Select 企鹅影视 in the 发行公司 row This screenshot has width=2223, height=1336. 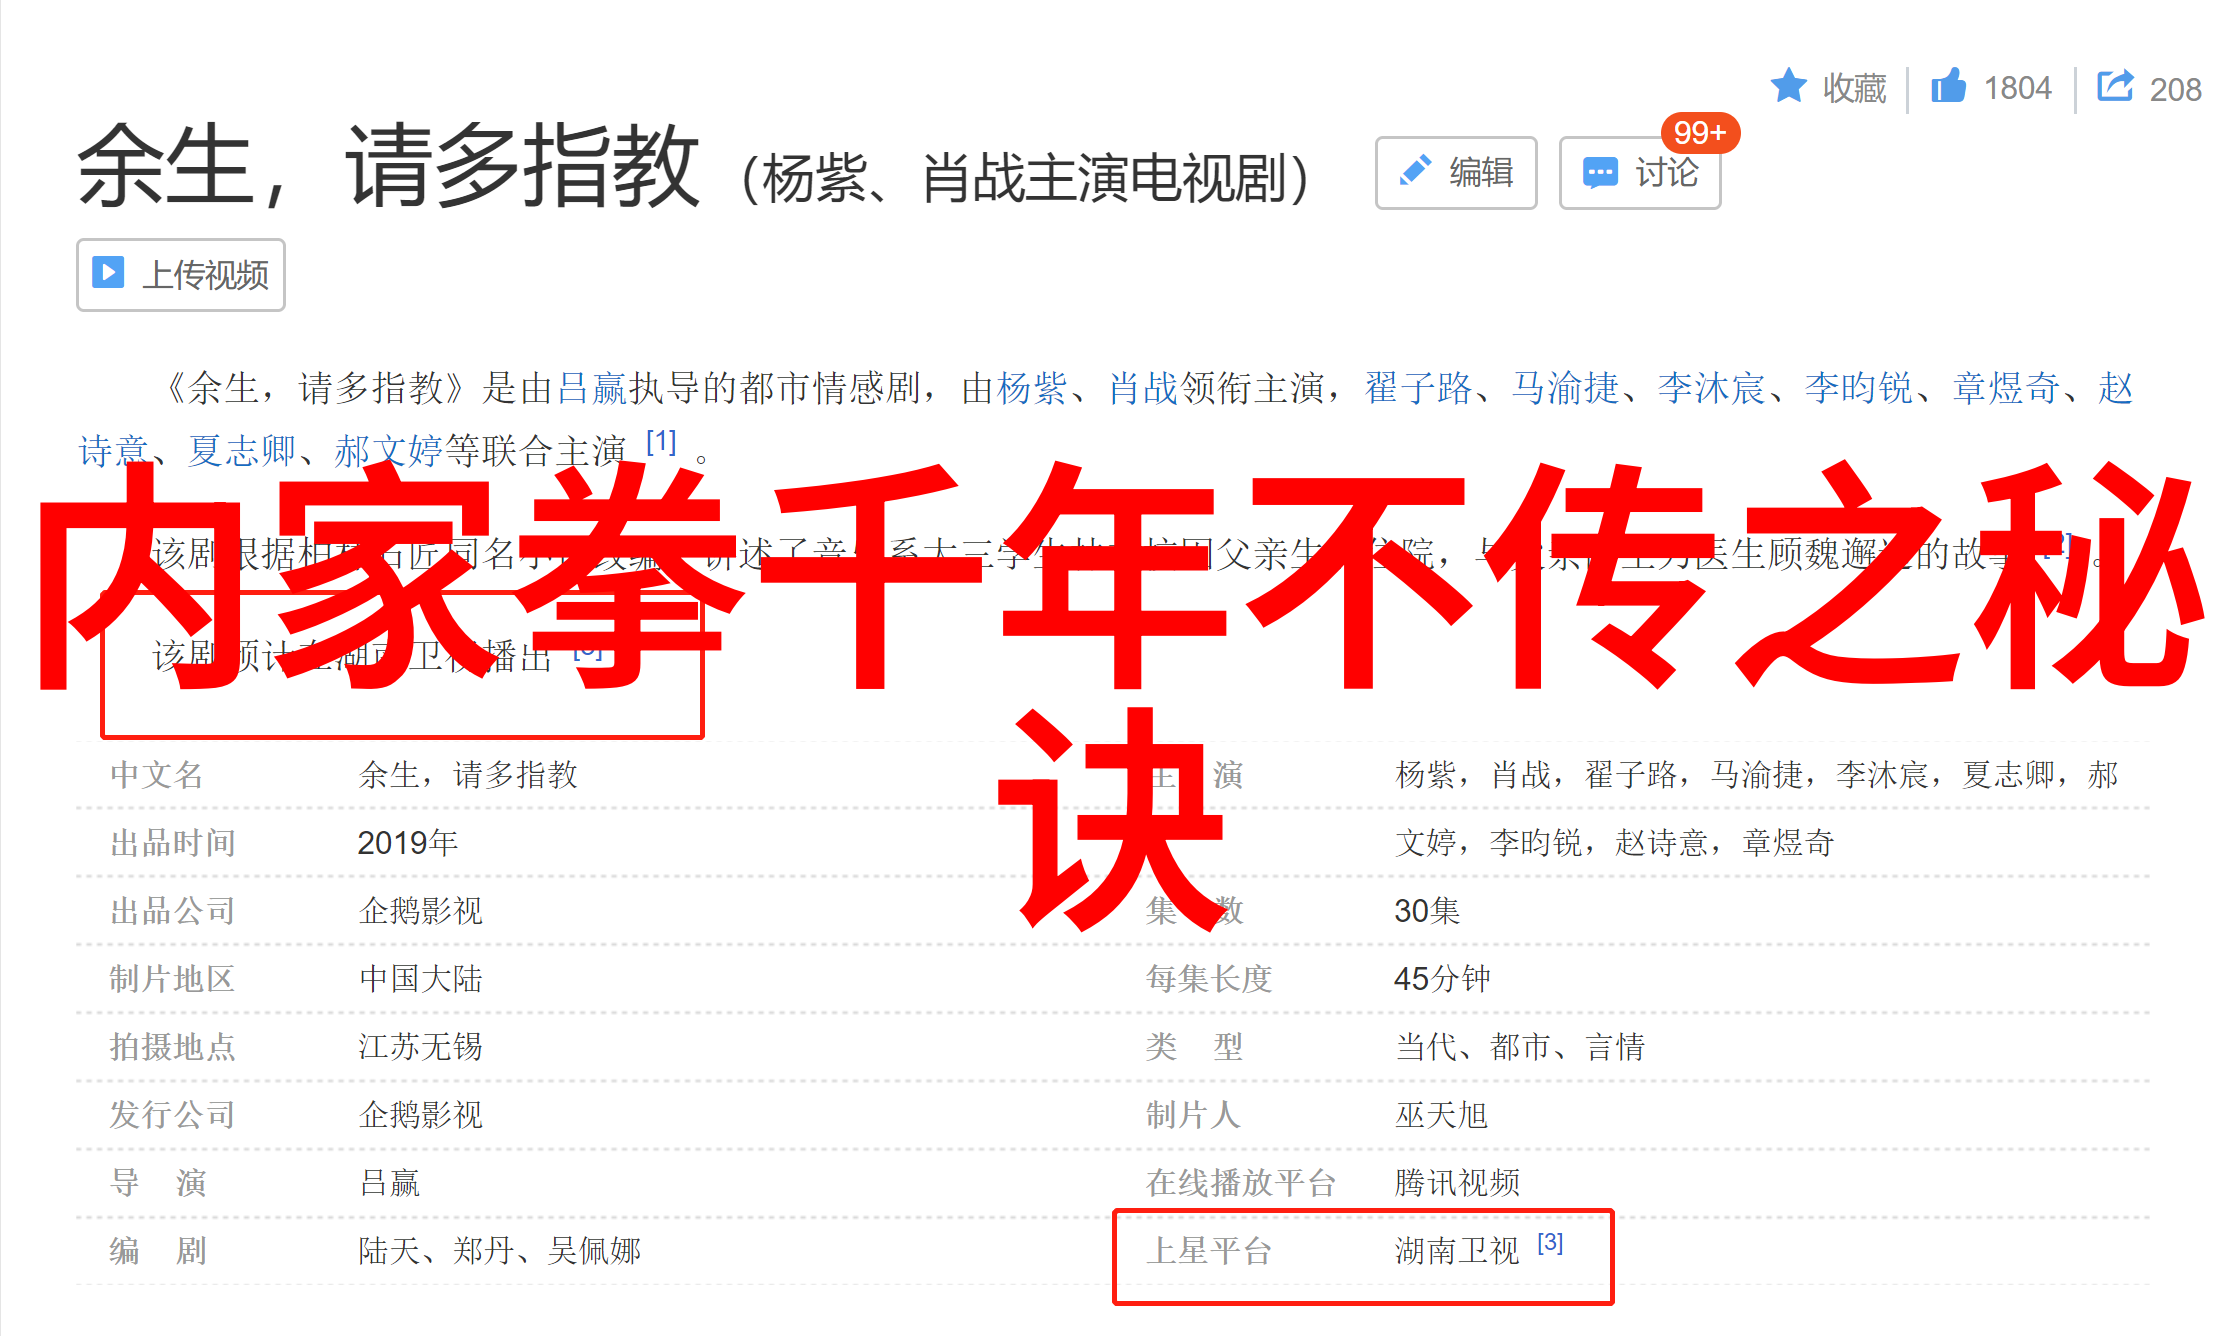pyautogui.click(x=420, y=1115)
